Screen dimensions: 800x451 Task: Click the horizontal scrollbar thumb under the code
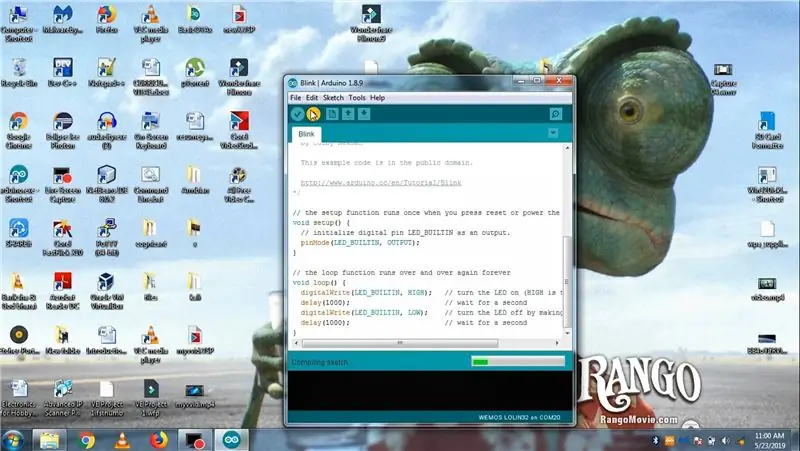399,343
